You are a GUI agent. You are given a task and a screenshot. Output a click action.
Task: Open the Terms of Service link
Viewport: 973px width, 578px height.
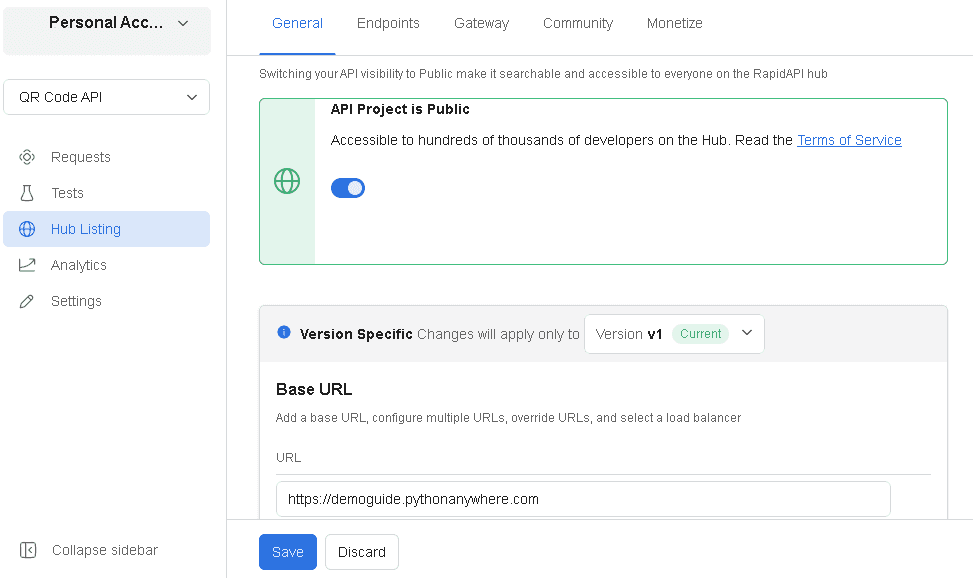[849, 140]
